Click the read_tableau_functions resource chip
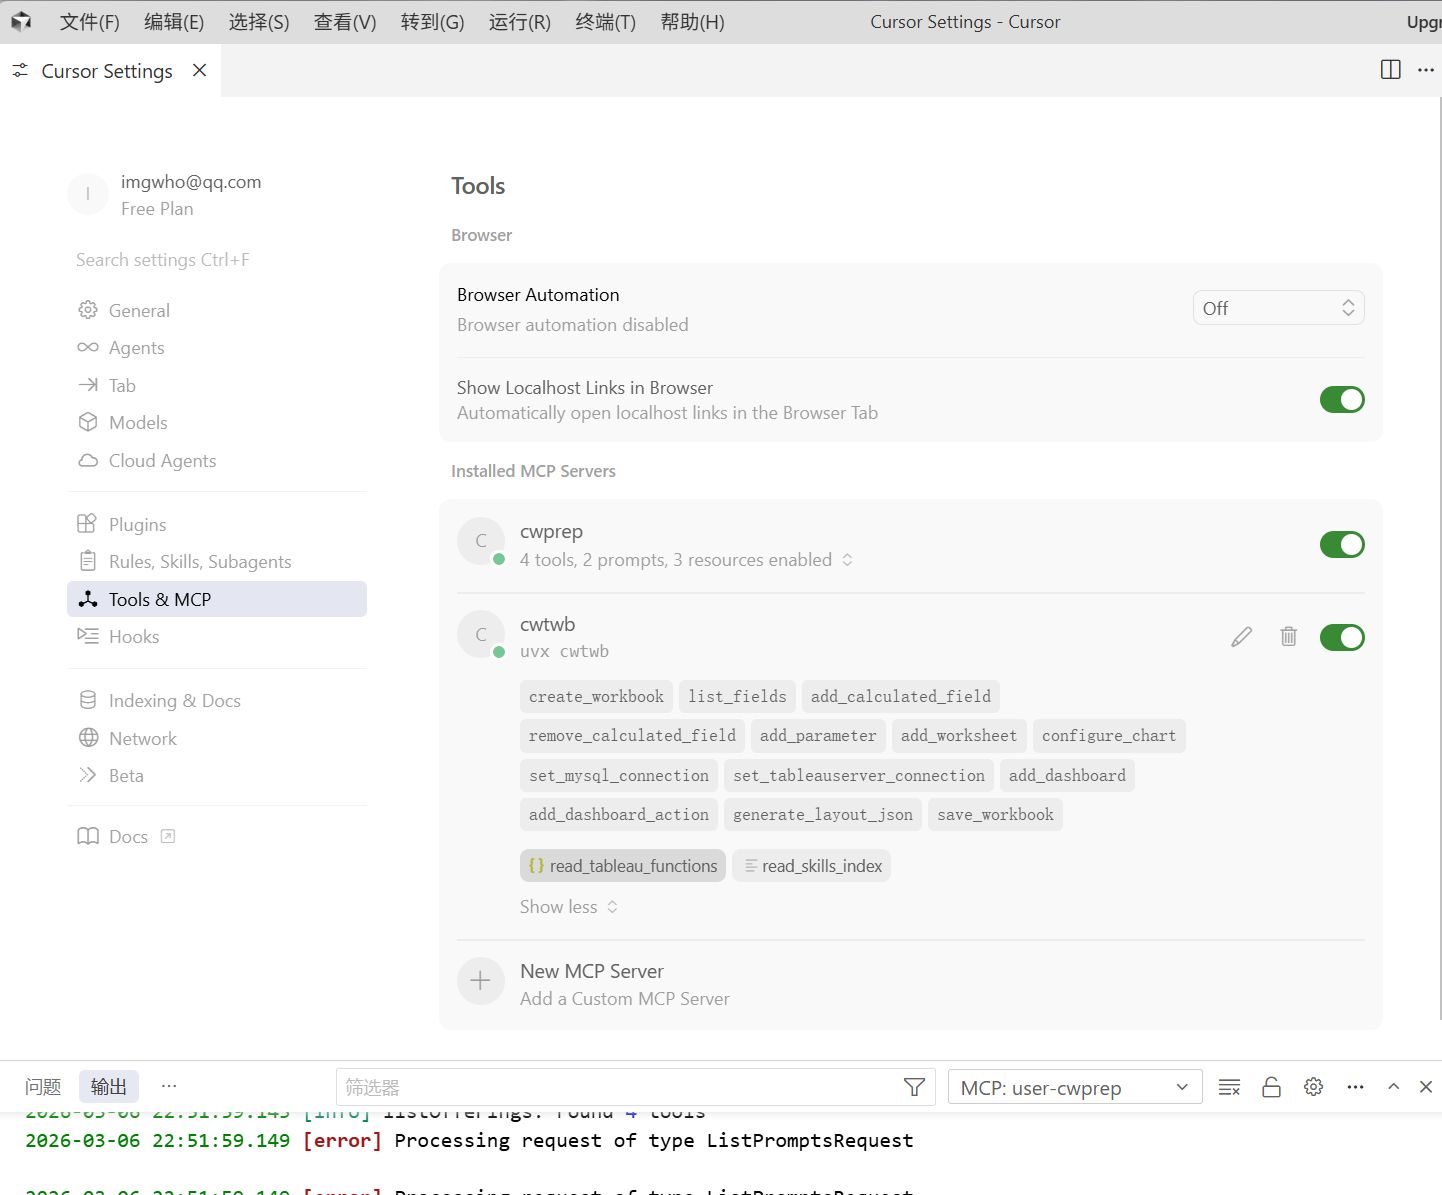 point(623,866)
